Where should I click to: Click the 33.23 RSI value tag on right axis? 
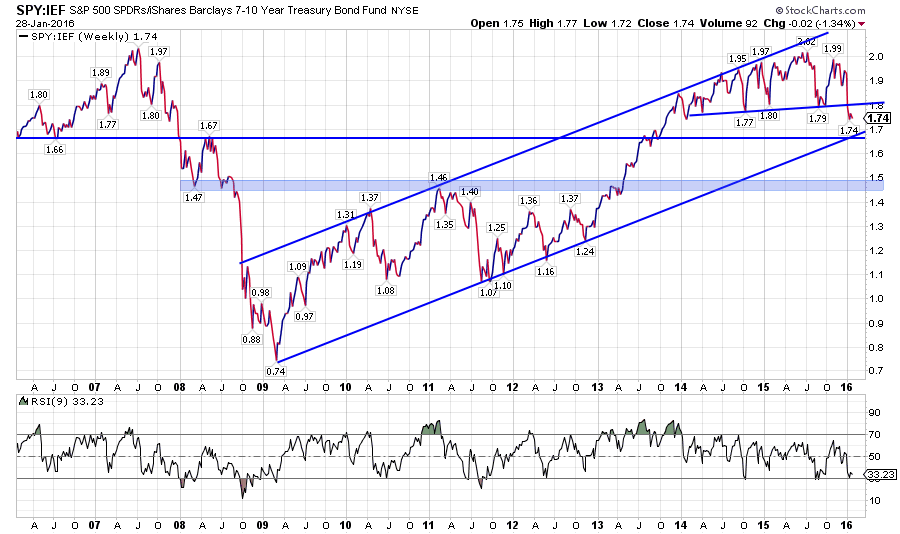pos(881,474)
